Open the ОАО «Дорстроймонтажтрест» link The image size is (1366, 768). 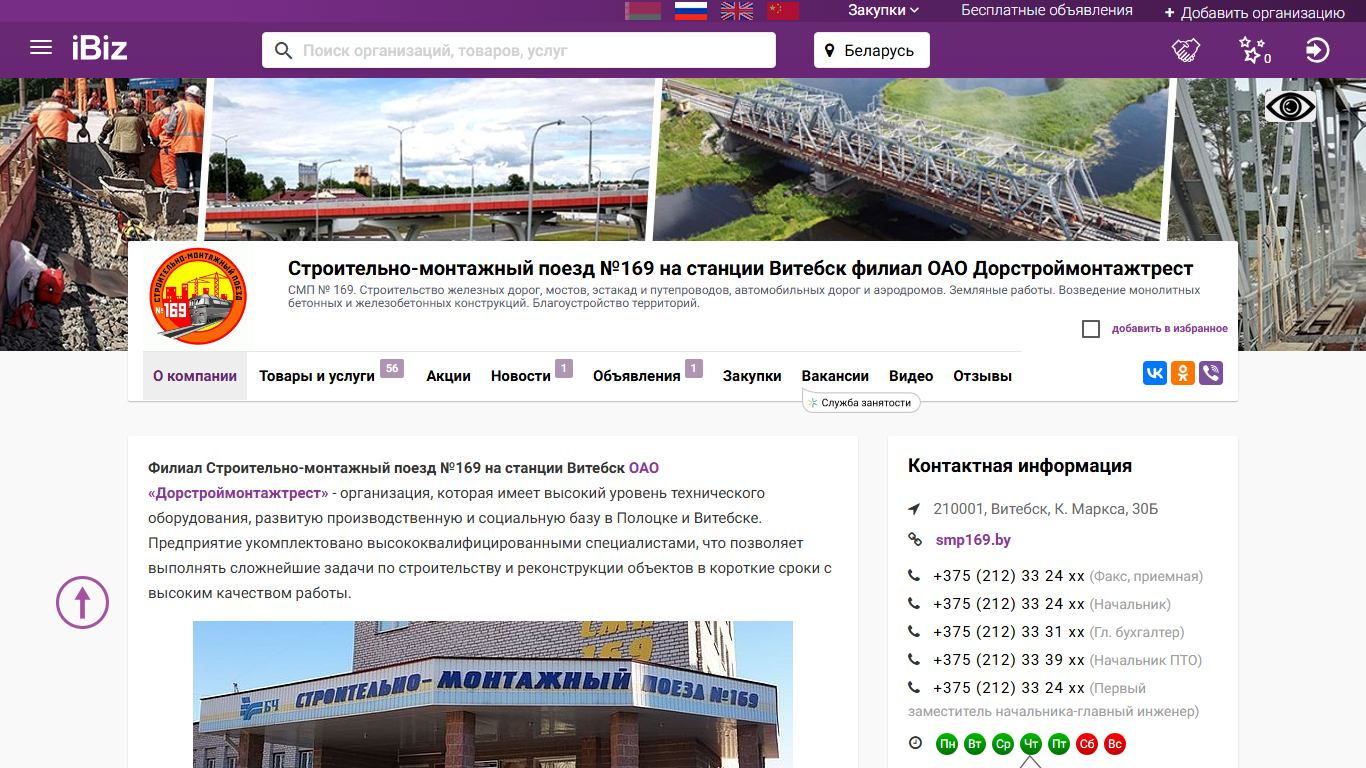[x=238, y=493]
